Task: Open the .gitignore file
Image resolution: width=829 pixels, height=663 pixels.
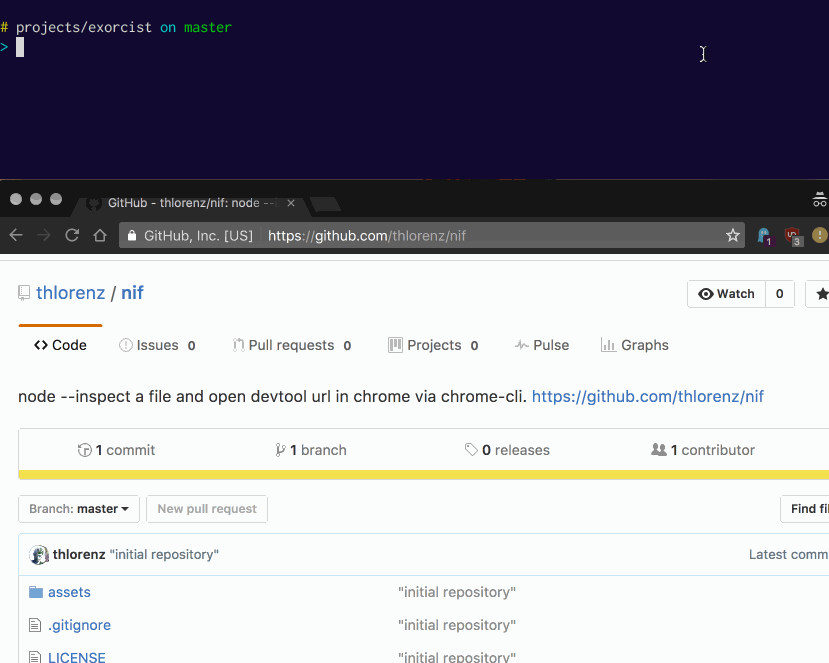Action: pos(79,625)
